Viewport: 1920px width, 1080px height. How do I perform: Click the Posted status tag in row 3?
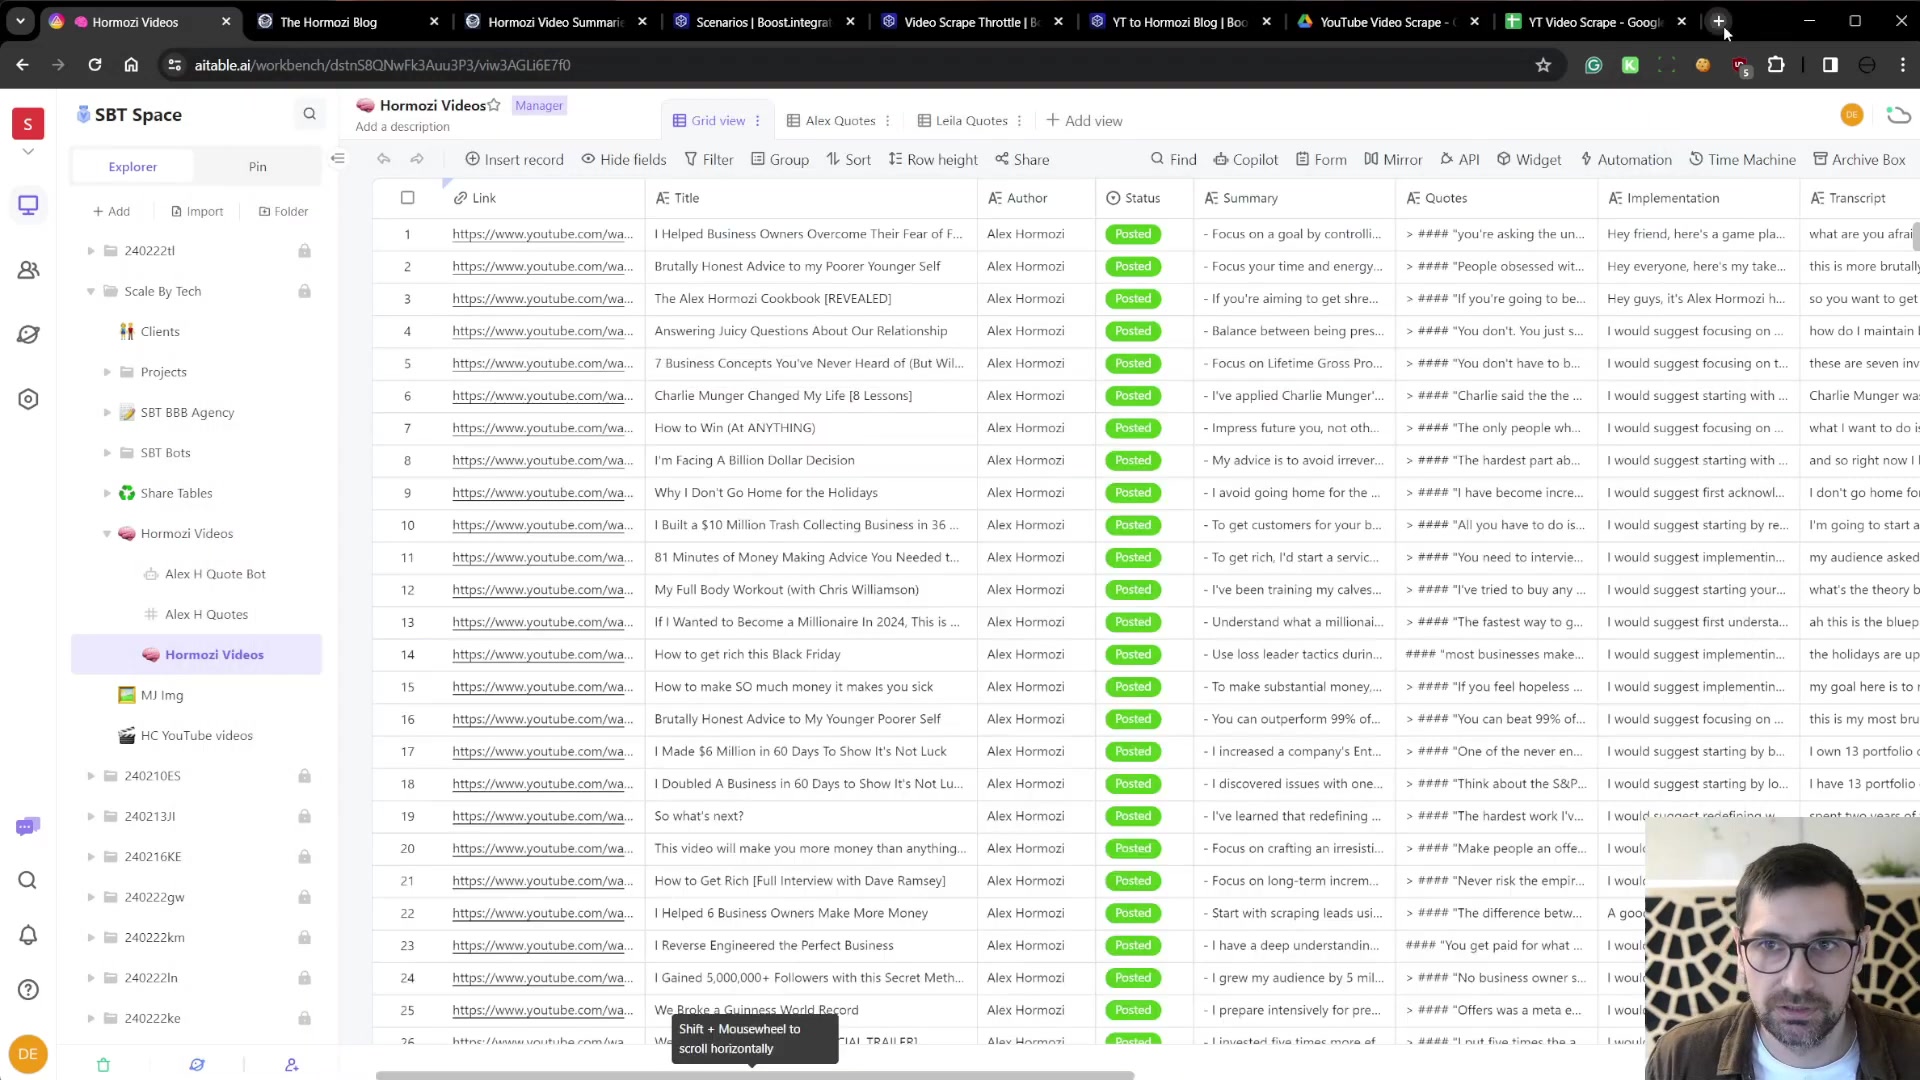(x=1133, y=299)
